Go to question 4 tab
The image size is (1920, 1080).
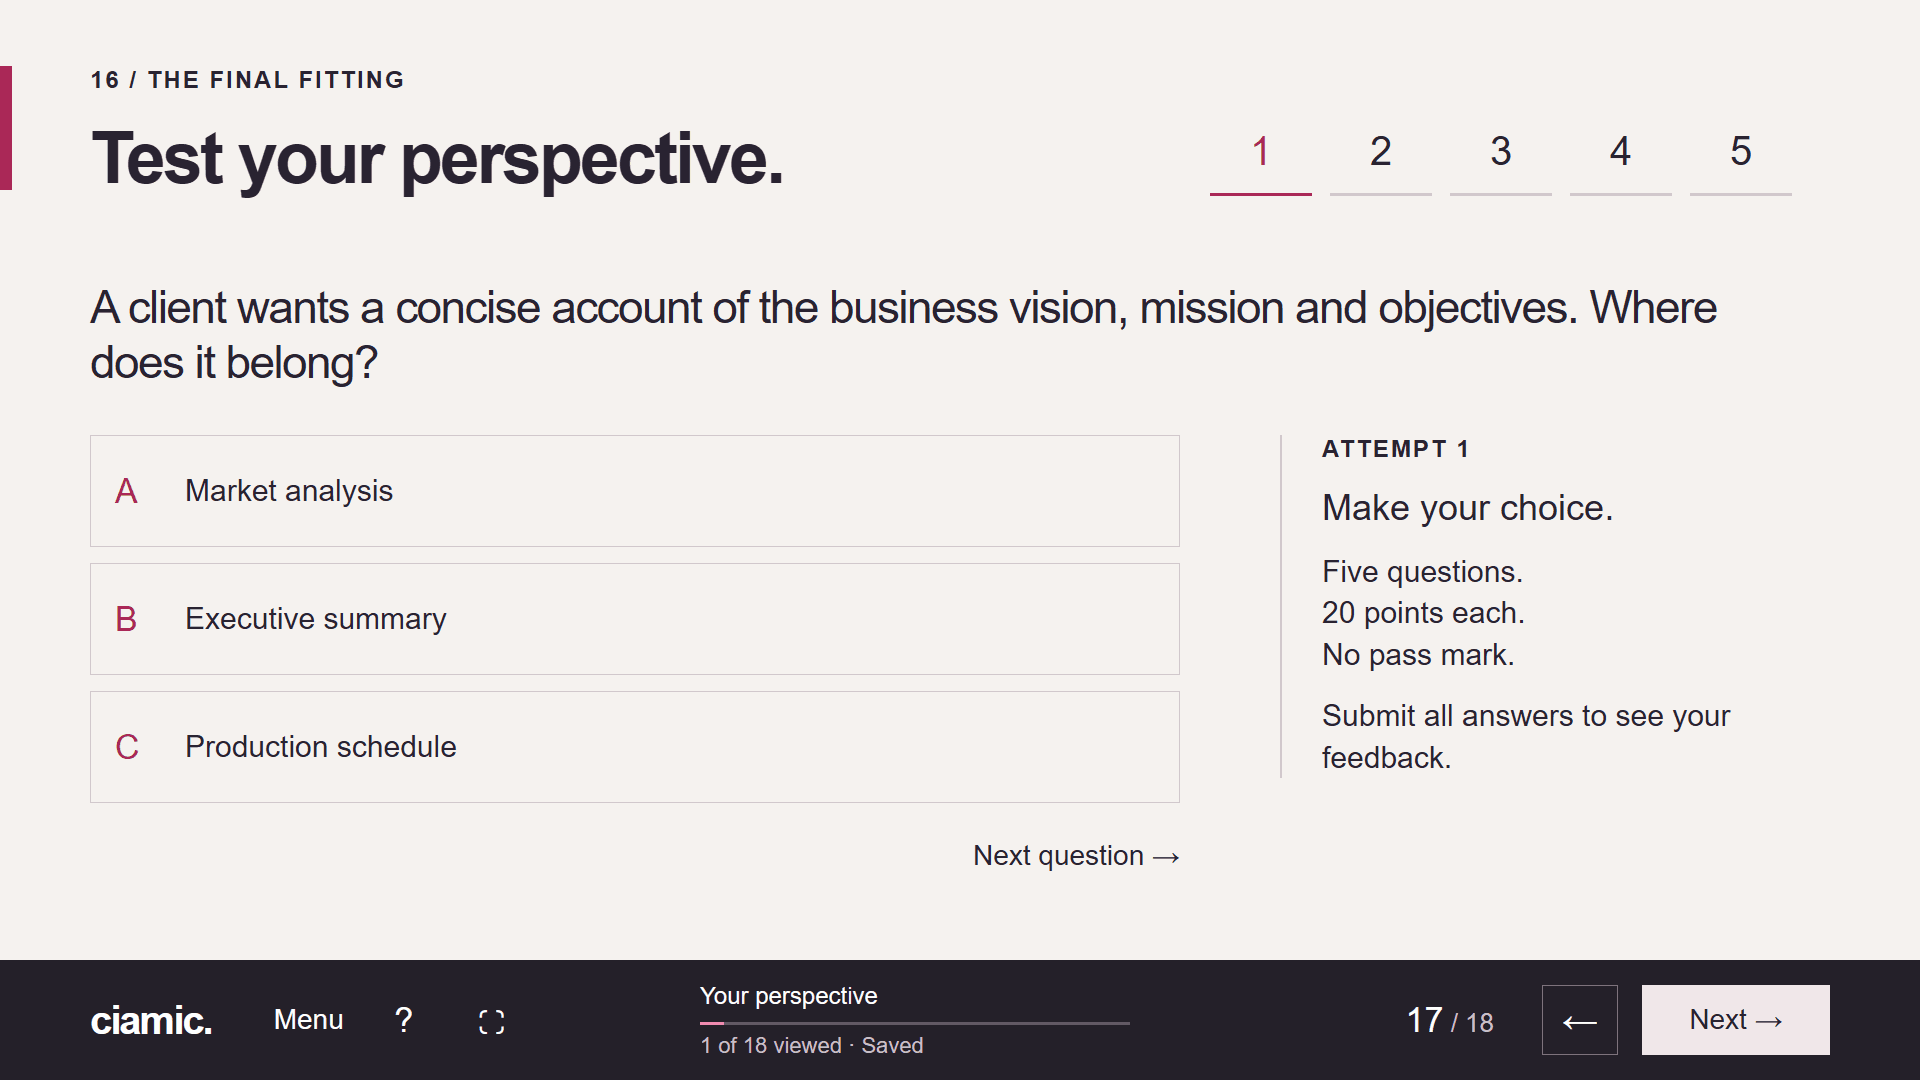point(1620,160)
